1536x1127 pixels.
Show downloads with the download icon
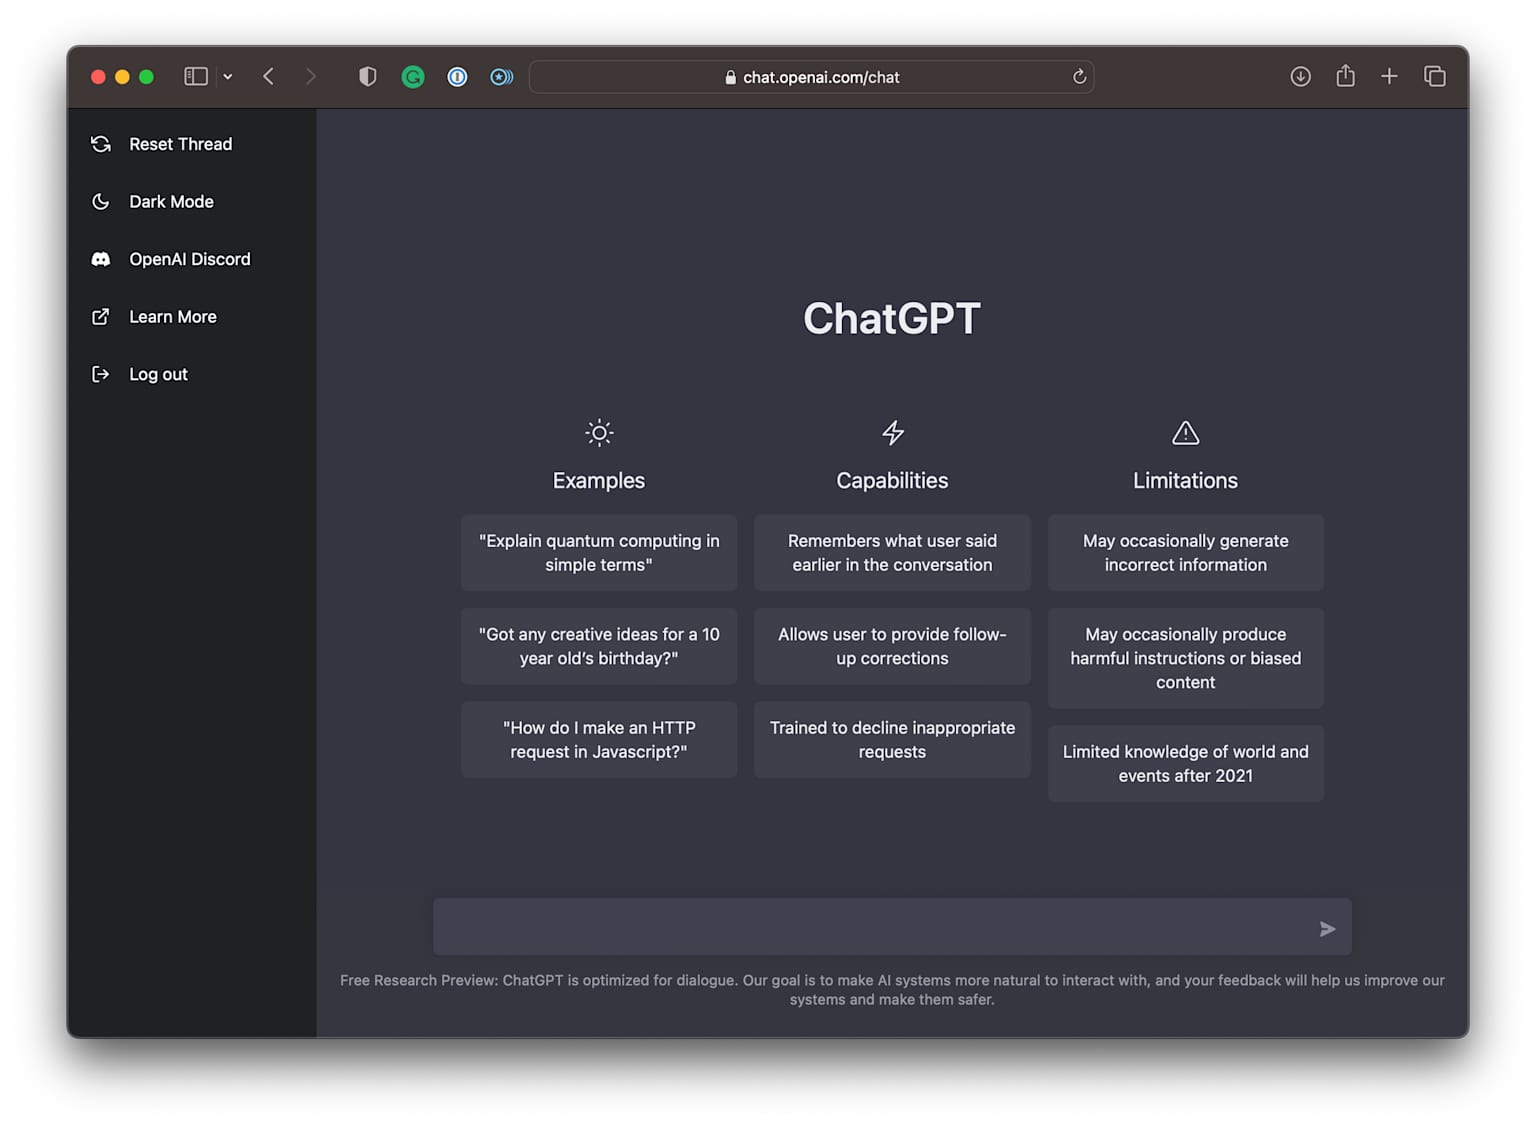[x=1300, y=77]
